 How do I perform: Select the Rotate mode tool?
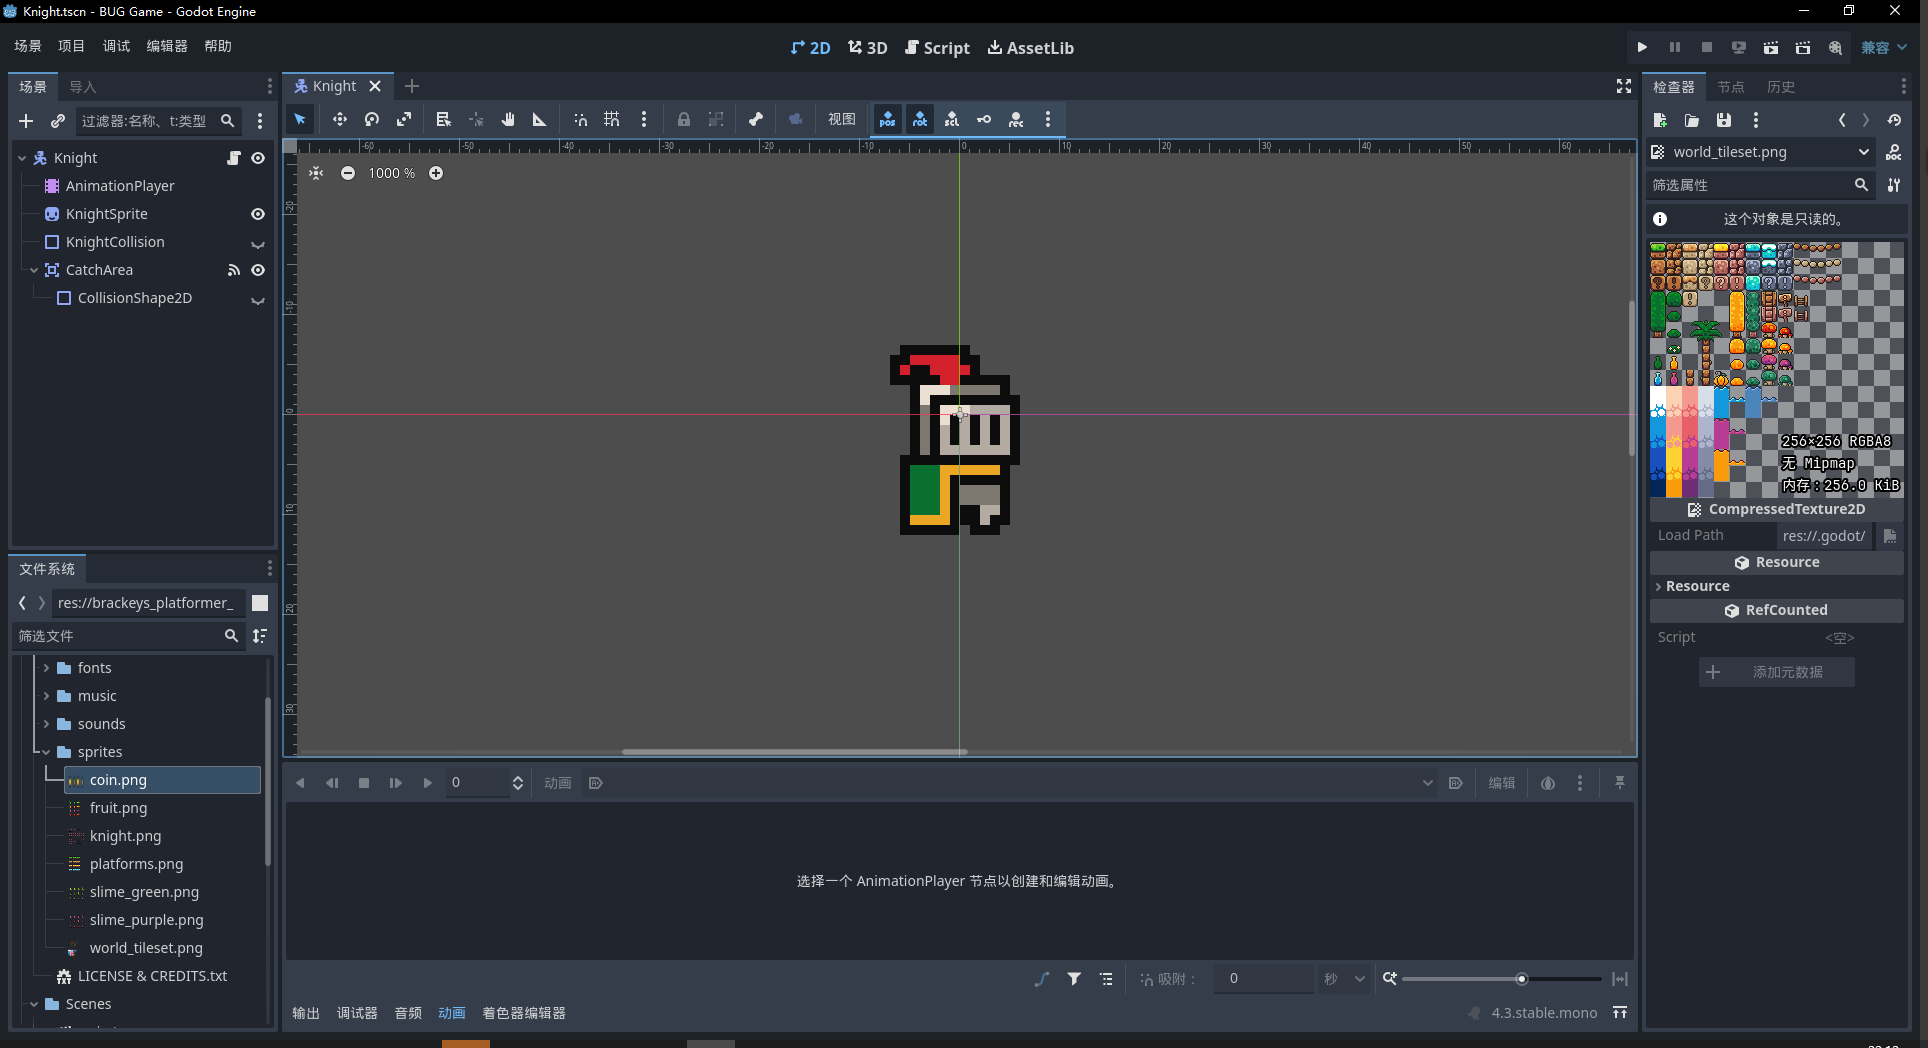(372, 120)
